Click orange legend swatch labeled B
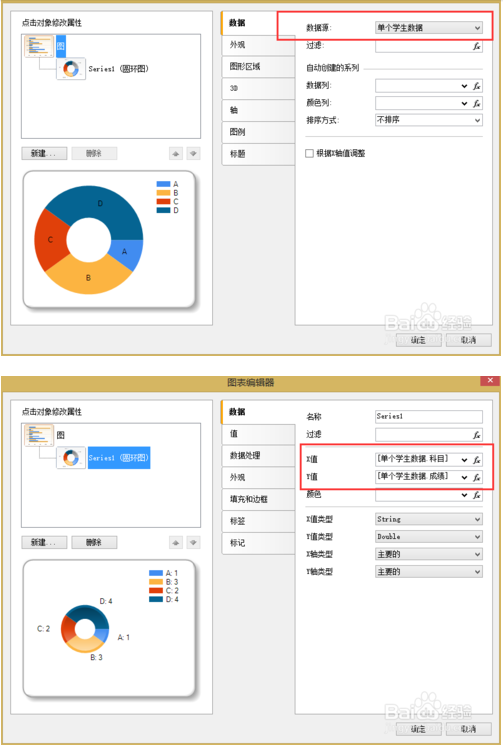This screenshot has width=503, height=748. (x=163, y=193)
